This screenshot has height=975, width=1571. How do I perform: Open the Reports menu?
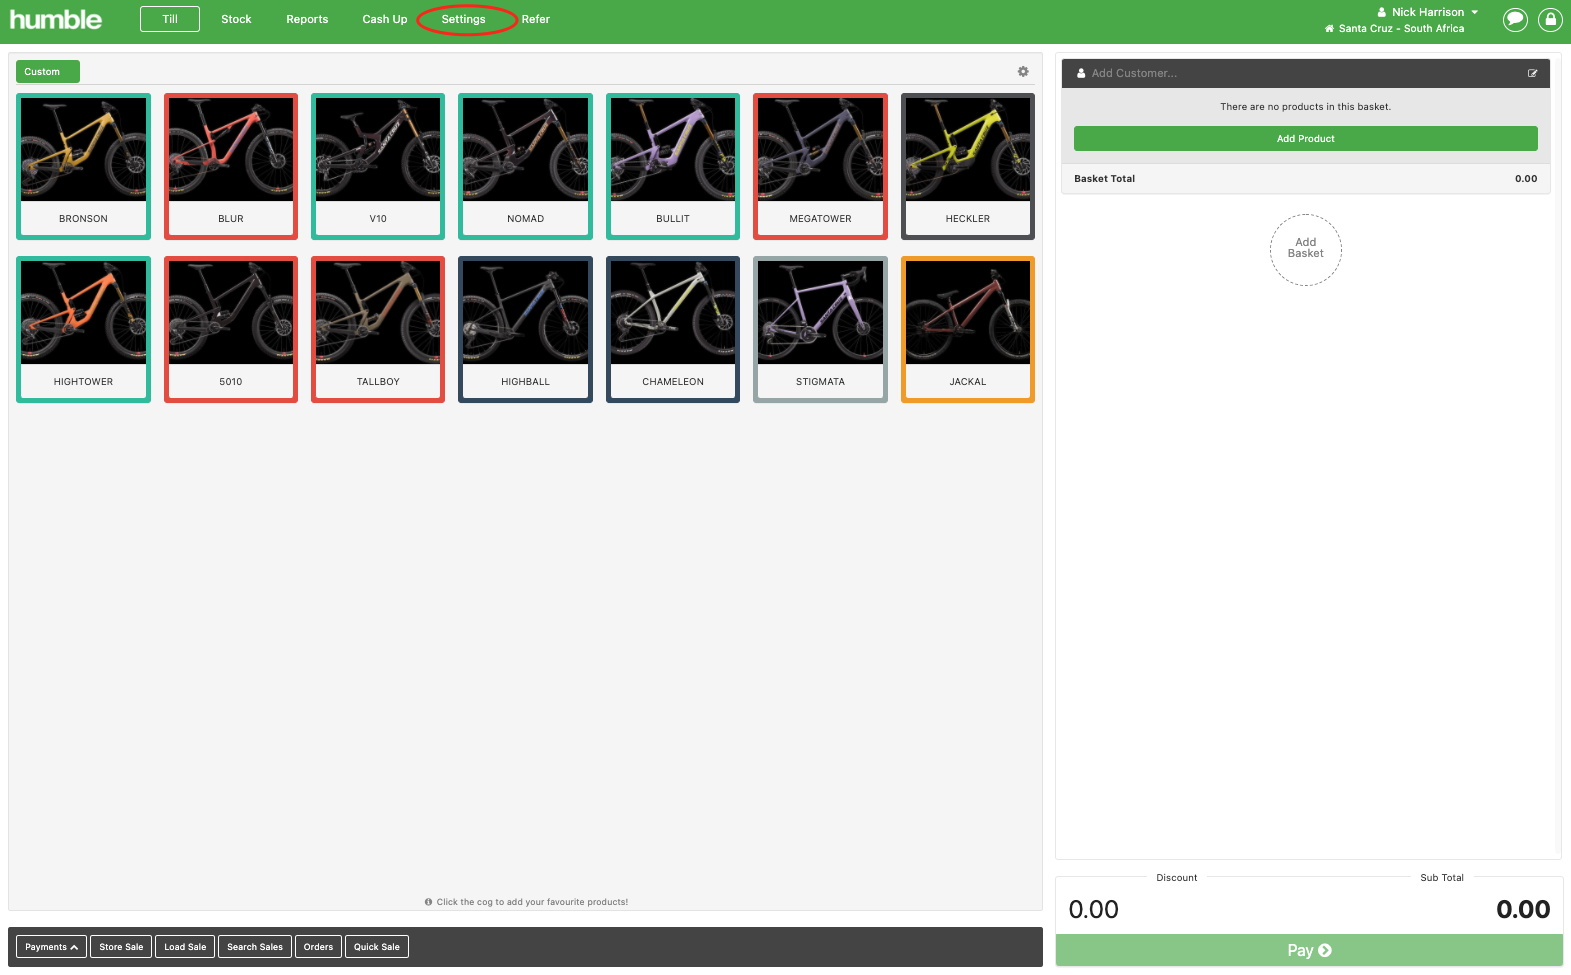307,19
